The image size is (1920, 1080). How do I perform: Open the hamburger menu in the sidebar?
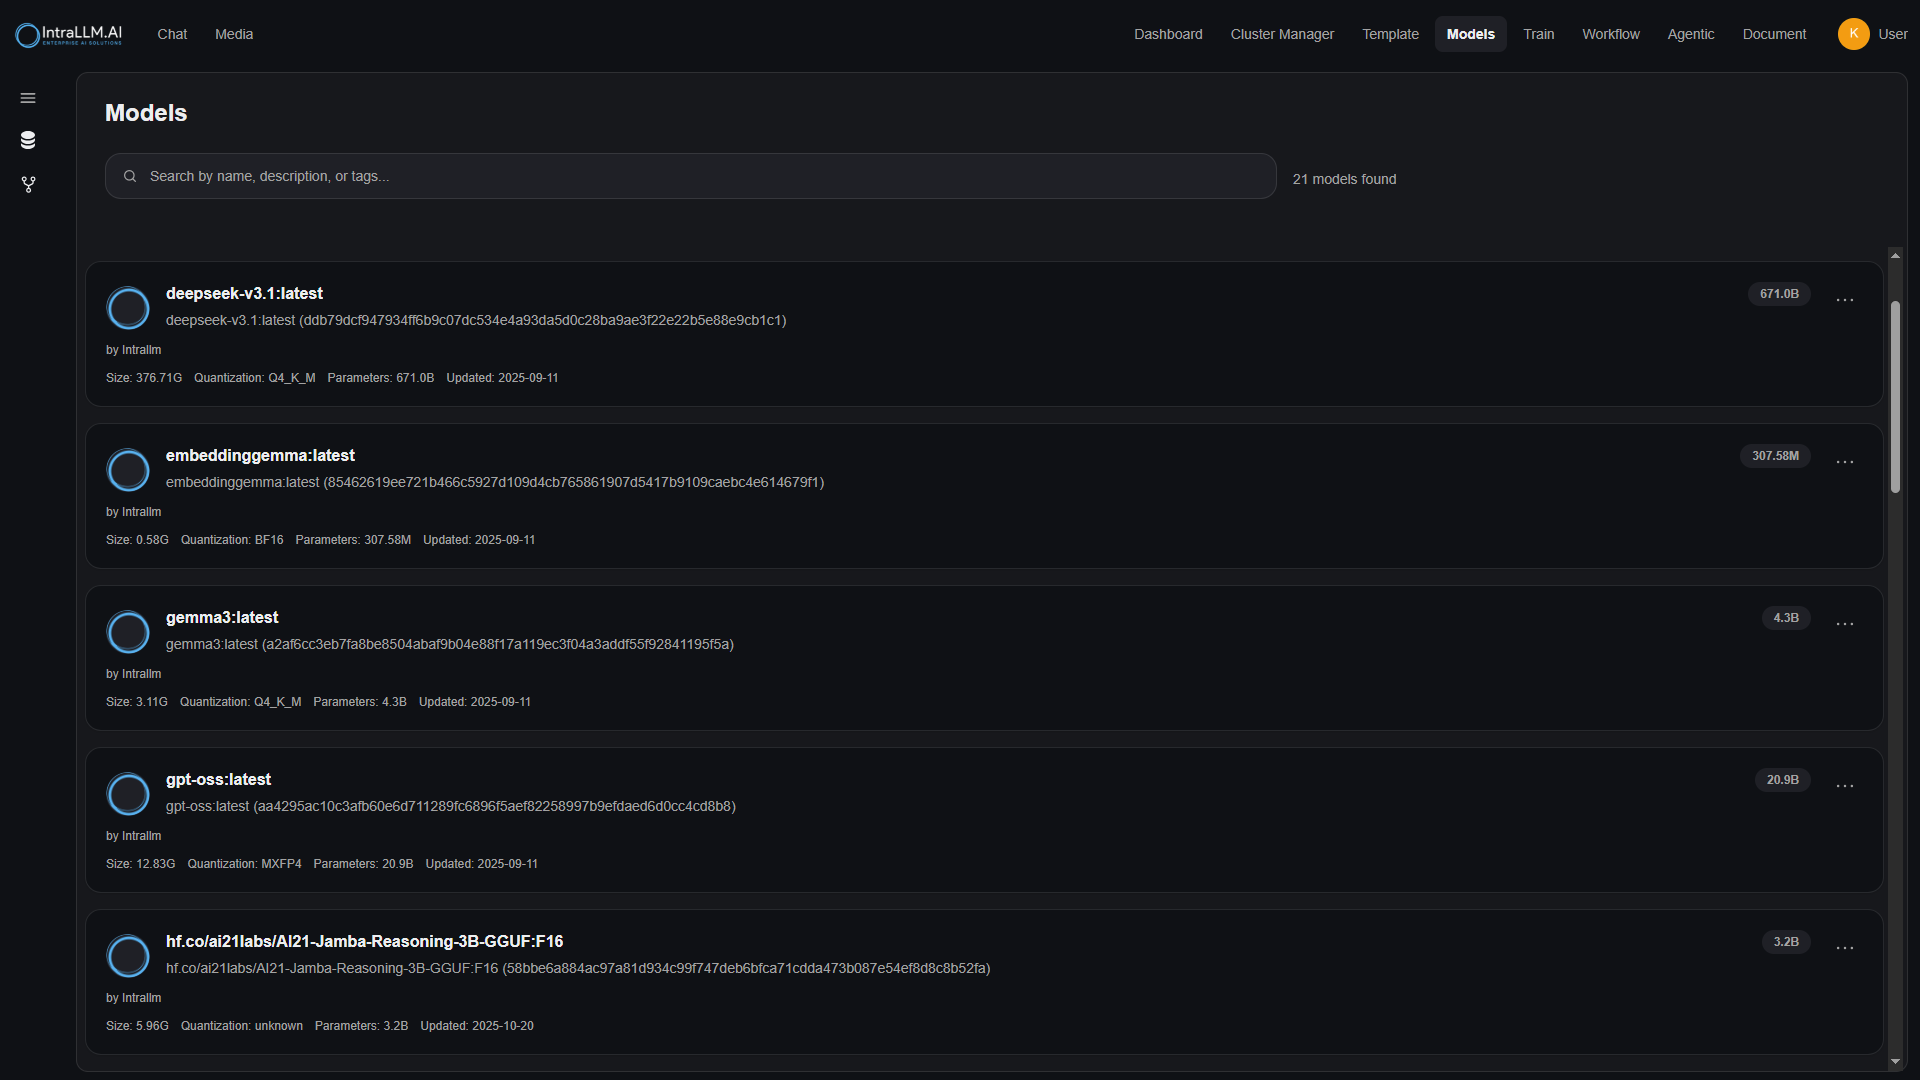28,98
